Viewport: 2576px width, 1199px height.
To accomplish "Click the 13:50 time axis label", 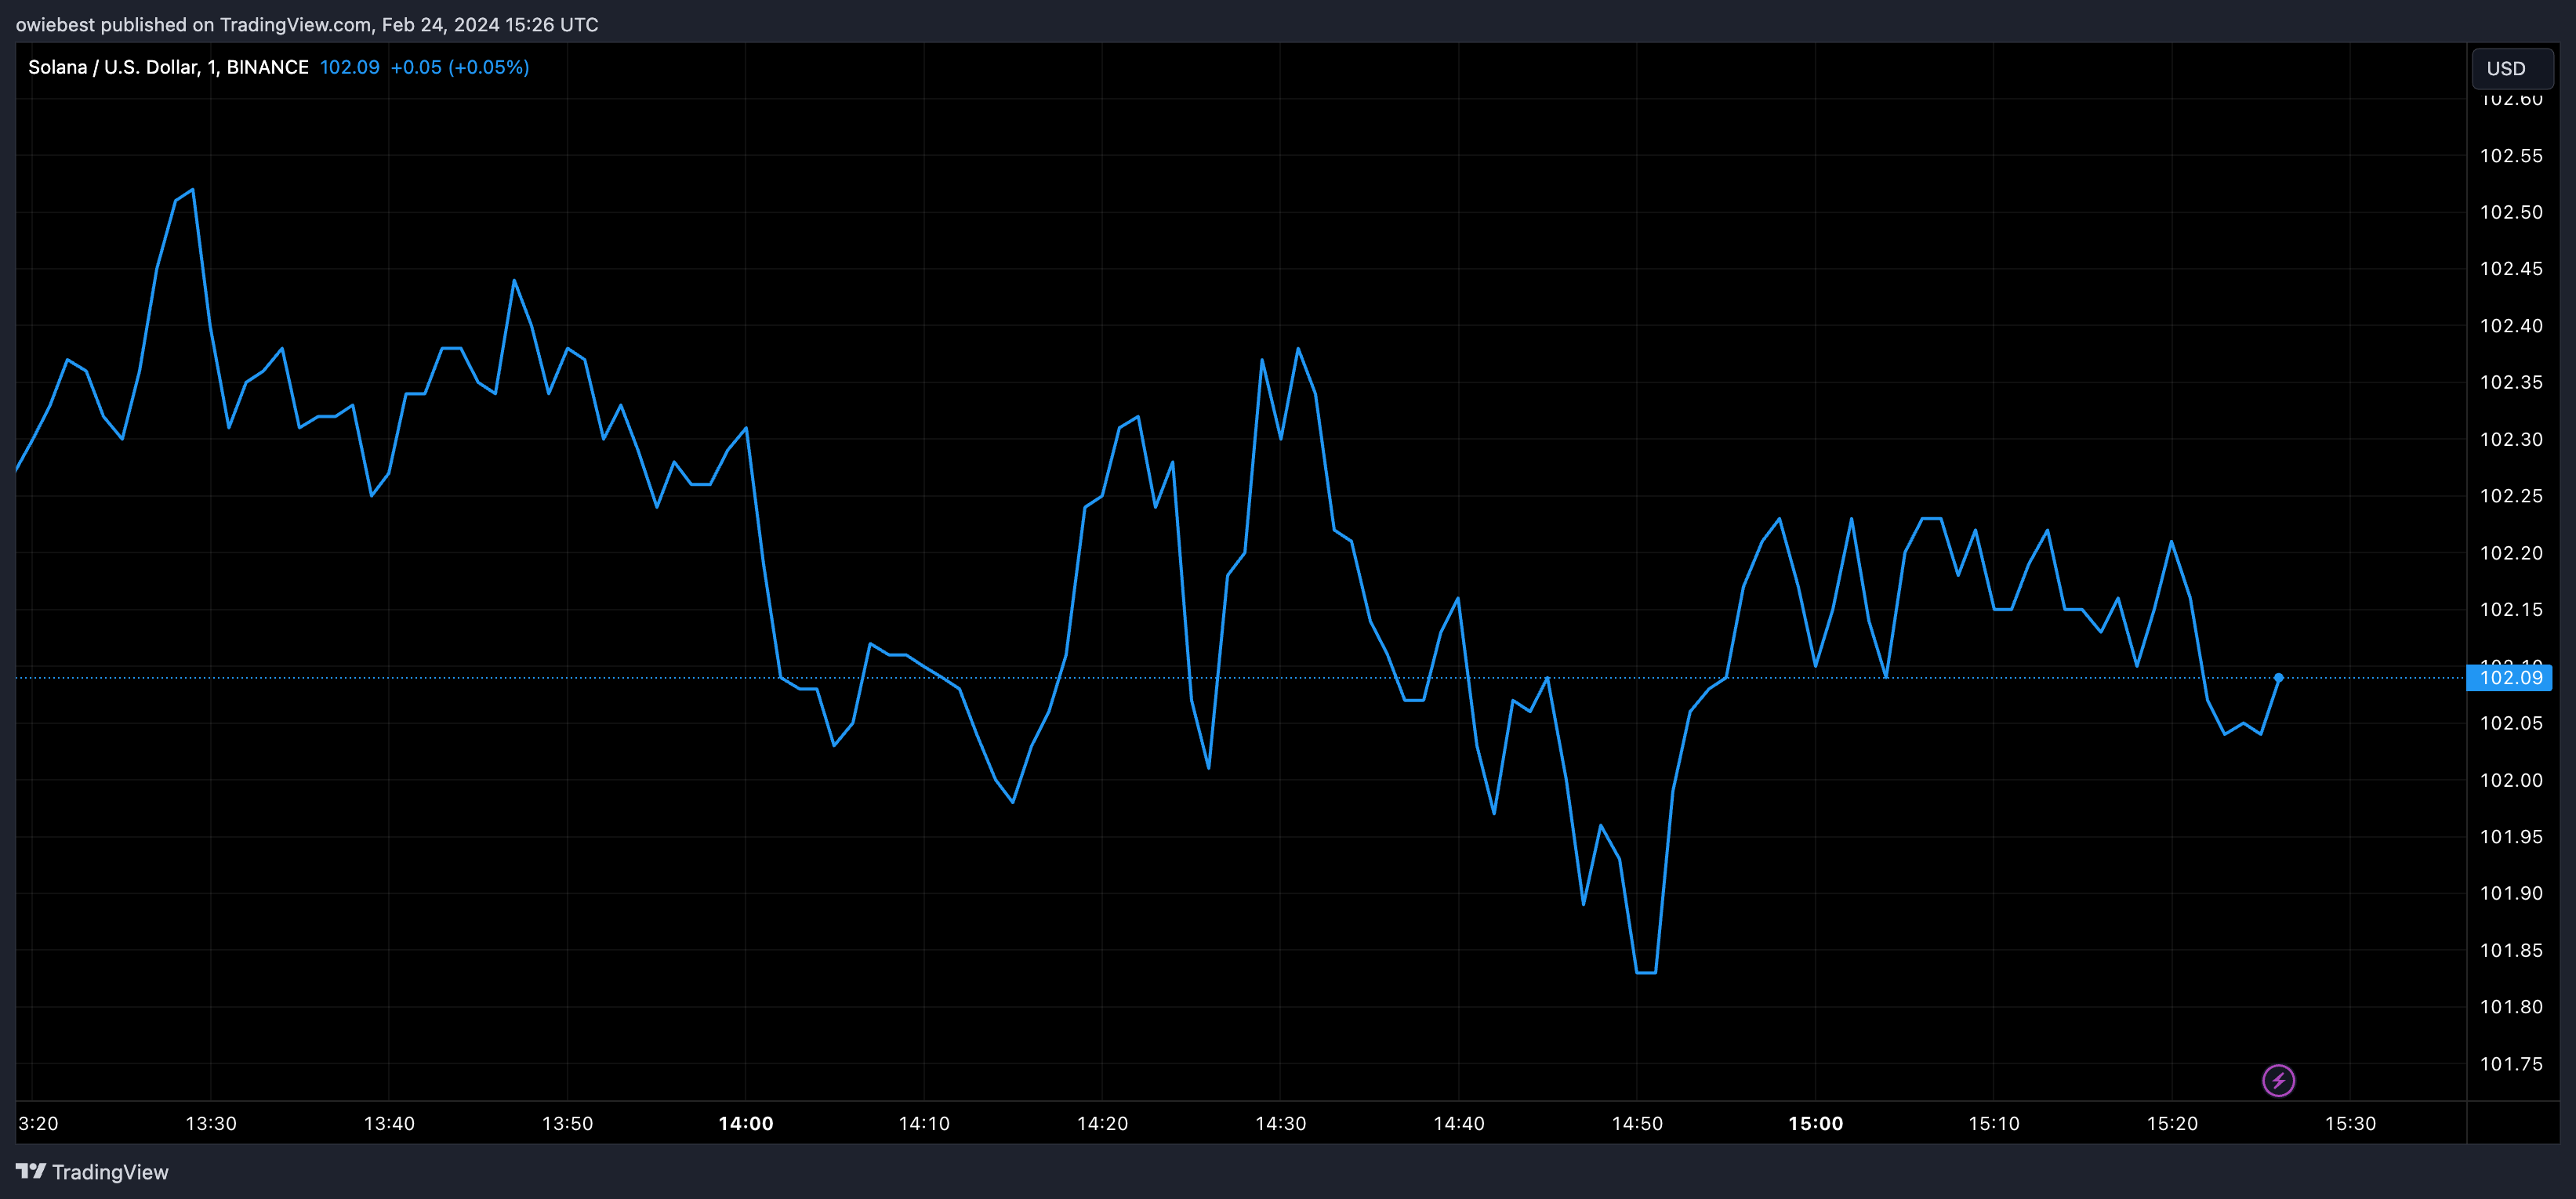I will 567,1123.
